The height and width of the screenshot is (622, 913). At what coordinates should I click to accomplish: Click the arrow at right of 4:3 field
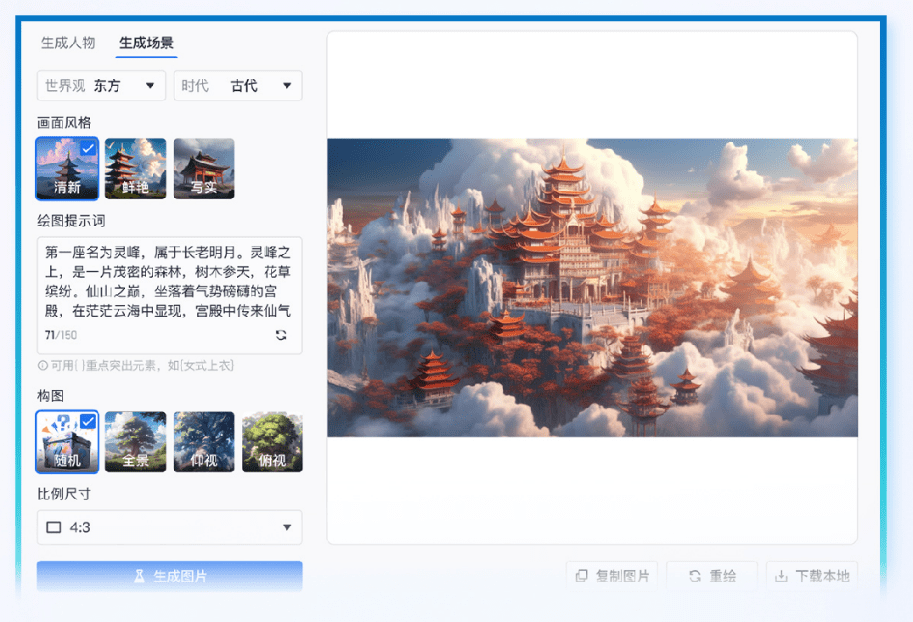(x=287, y=528)
